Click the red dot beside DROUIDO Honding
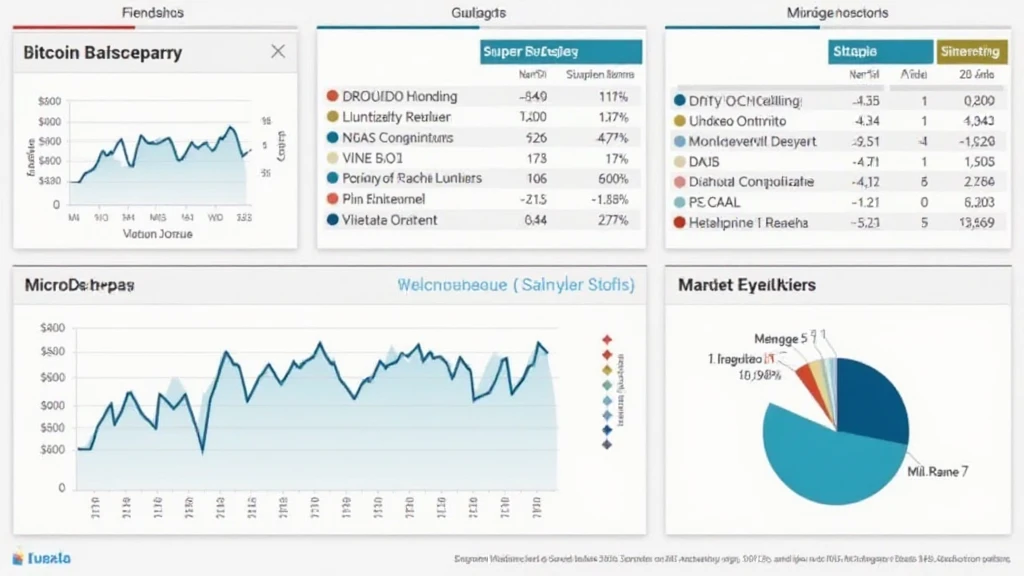This screenshot has width=1024, height=576. click(332, 97)
